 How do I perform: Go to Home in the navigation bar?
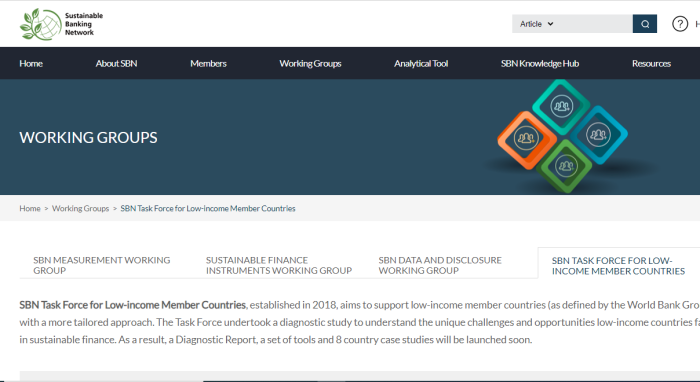(x=31, y=63)
